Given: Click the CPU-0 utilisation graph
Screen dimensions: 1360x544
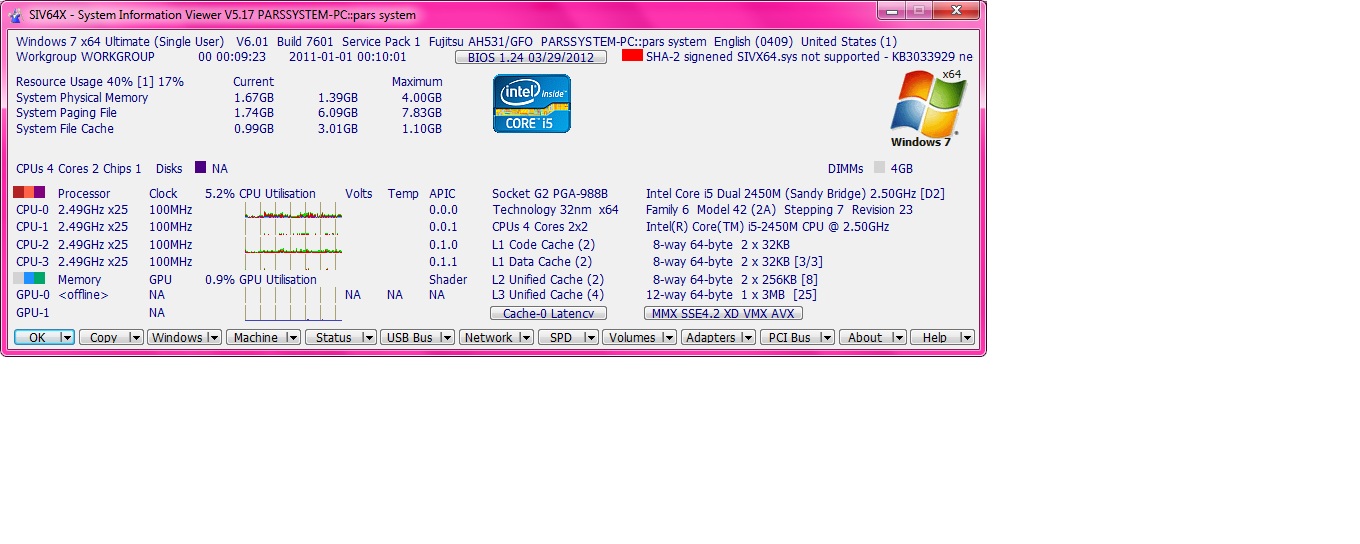Looking at the screenshot, I should tap(293, 210).
